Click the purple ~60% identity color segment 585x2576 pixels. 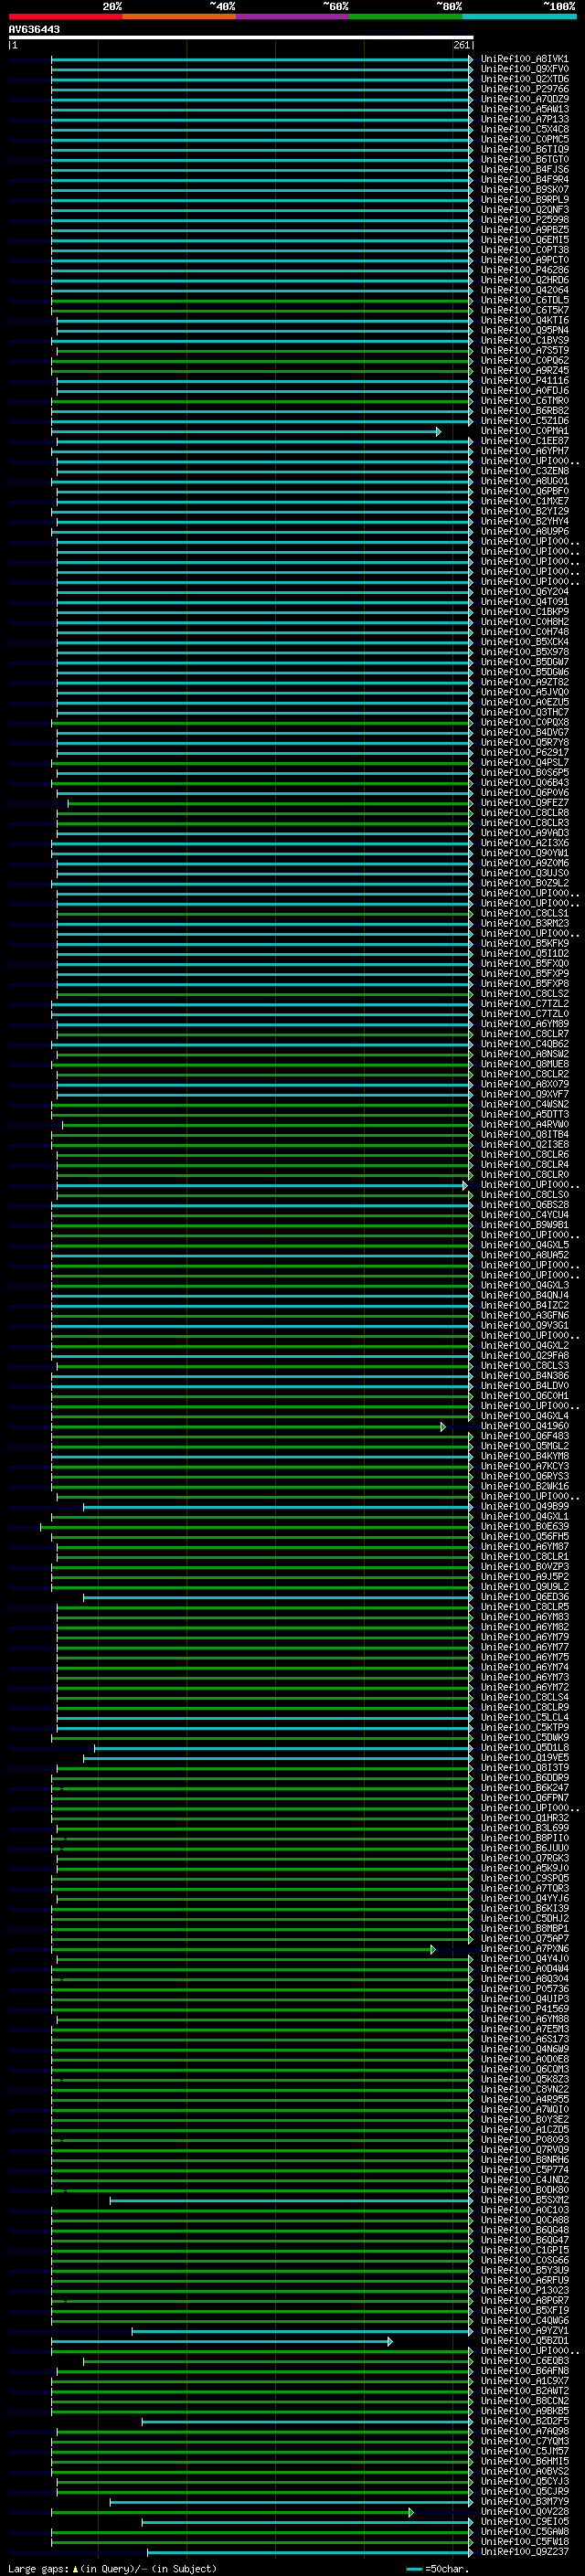coord(292,16)
